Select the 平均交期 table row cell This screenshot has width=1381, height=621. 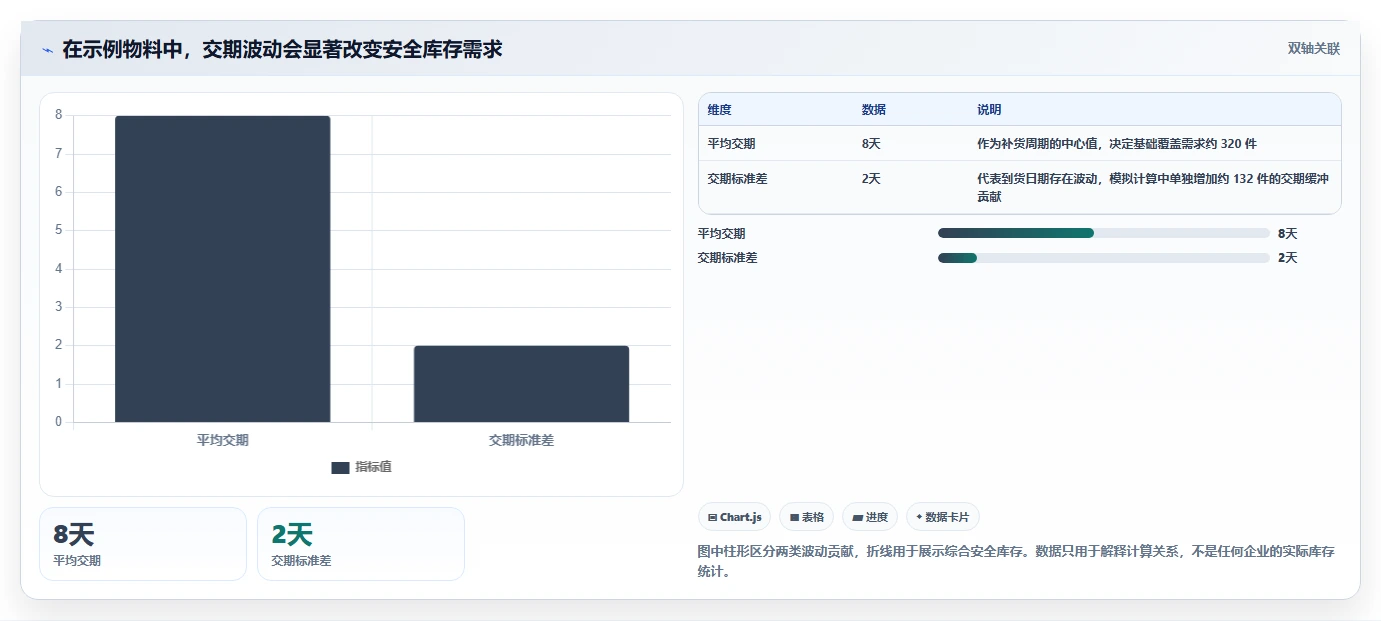pyautogui.click(x=731, y=144)
